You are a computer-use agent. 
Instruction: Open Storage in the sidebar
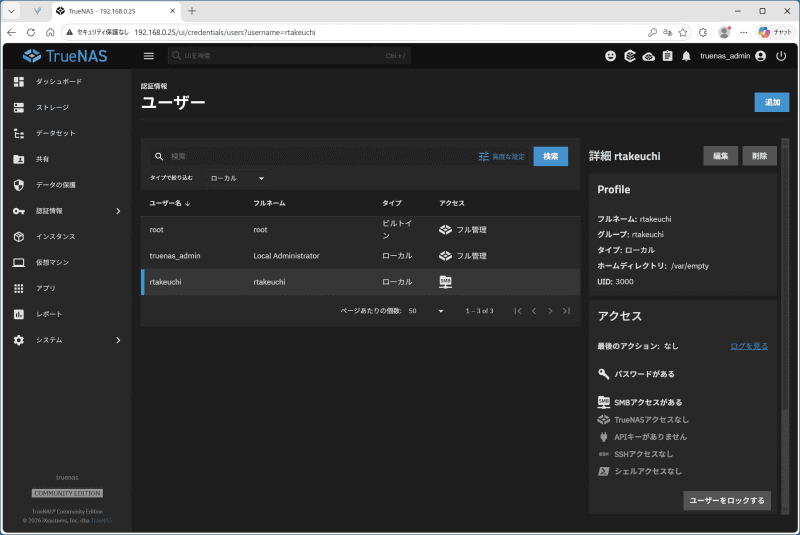[66, 108]
